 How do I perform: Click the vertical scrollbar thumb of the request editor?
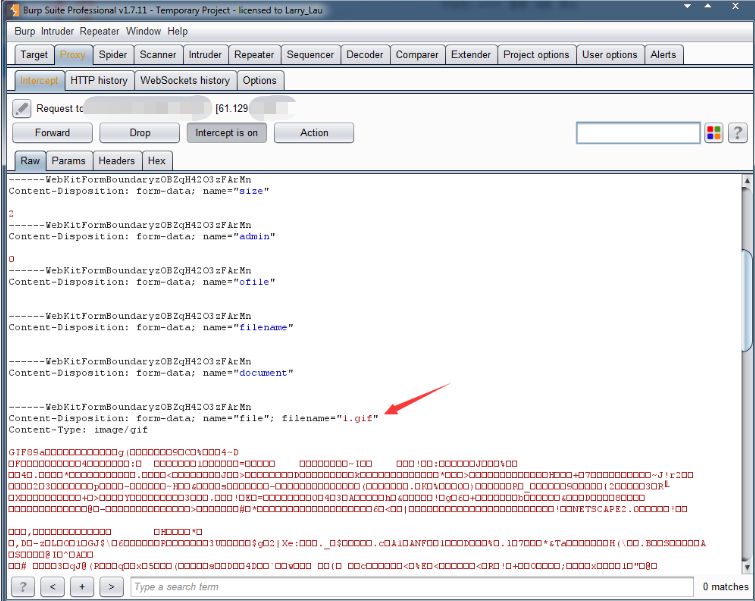(x=747, y=300)
